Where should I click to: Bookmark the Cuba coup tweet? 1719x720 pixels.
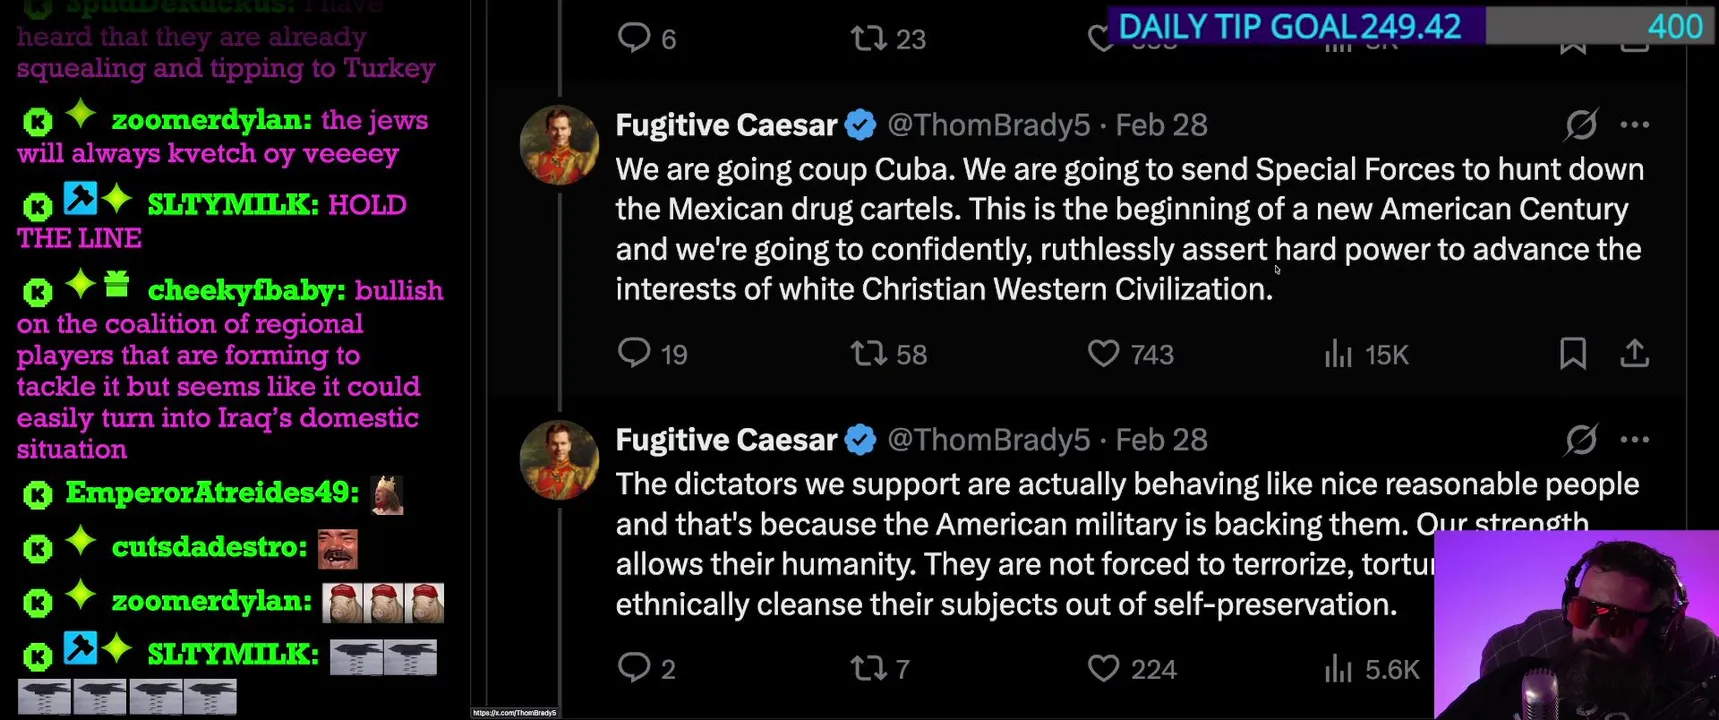point(1572,353)
